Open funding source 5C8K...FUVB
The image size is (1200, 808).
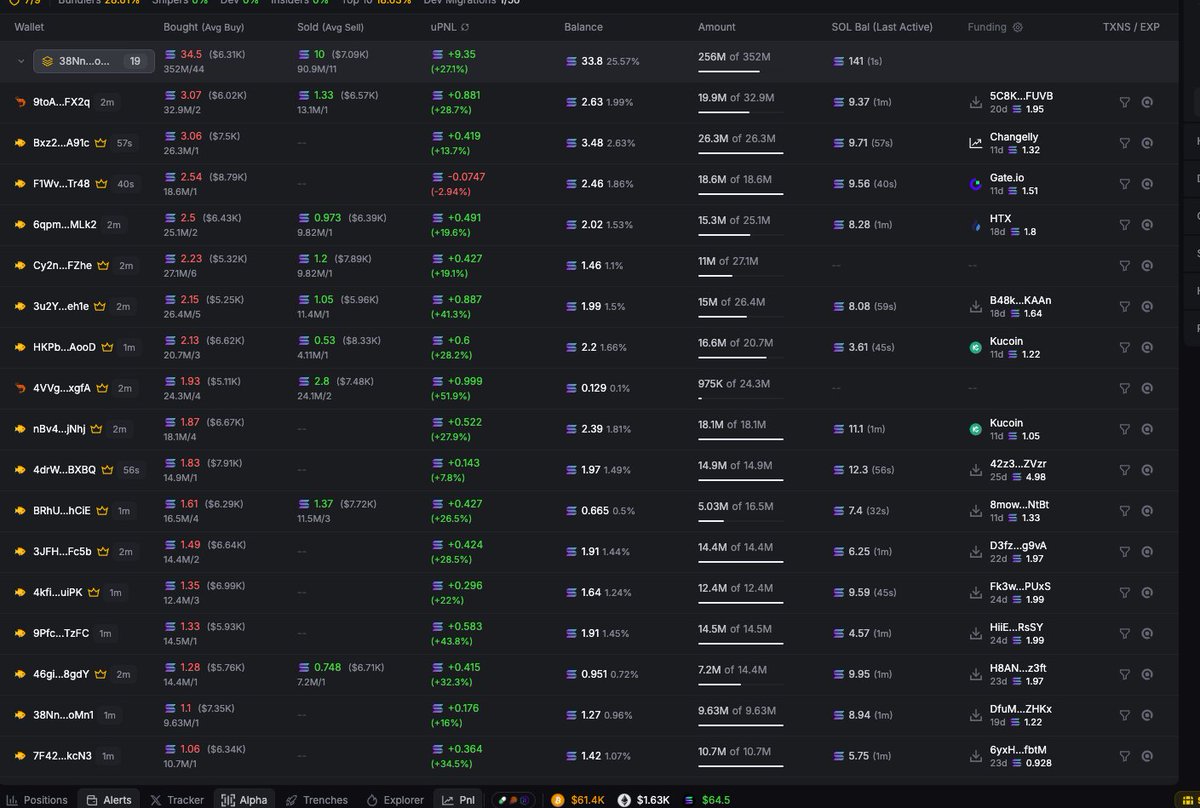pyautogui.click(x=1021, y=96)
